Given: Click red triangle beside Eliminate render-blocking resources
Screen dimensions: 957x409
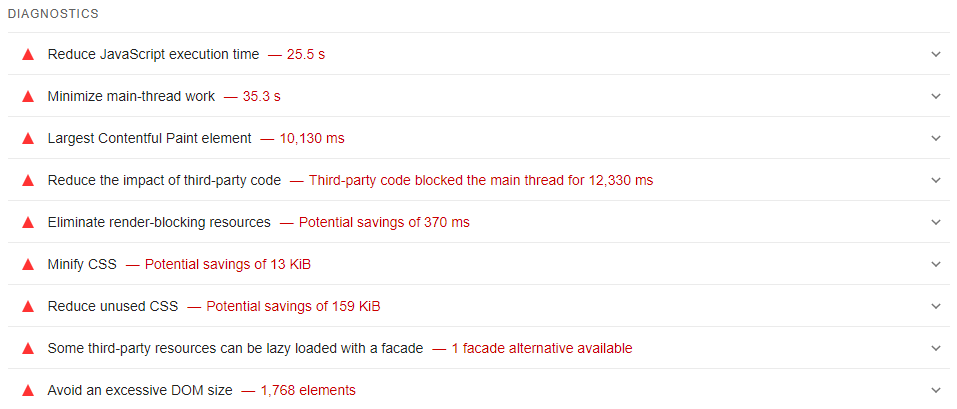Looking at the screenshot, I should (x=28, y=222).
